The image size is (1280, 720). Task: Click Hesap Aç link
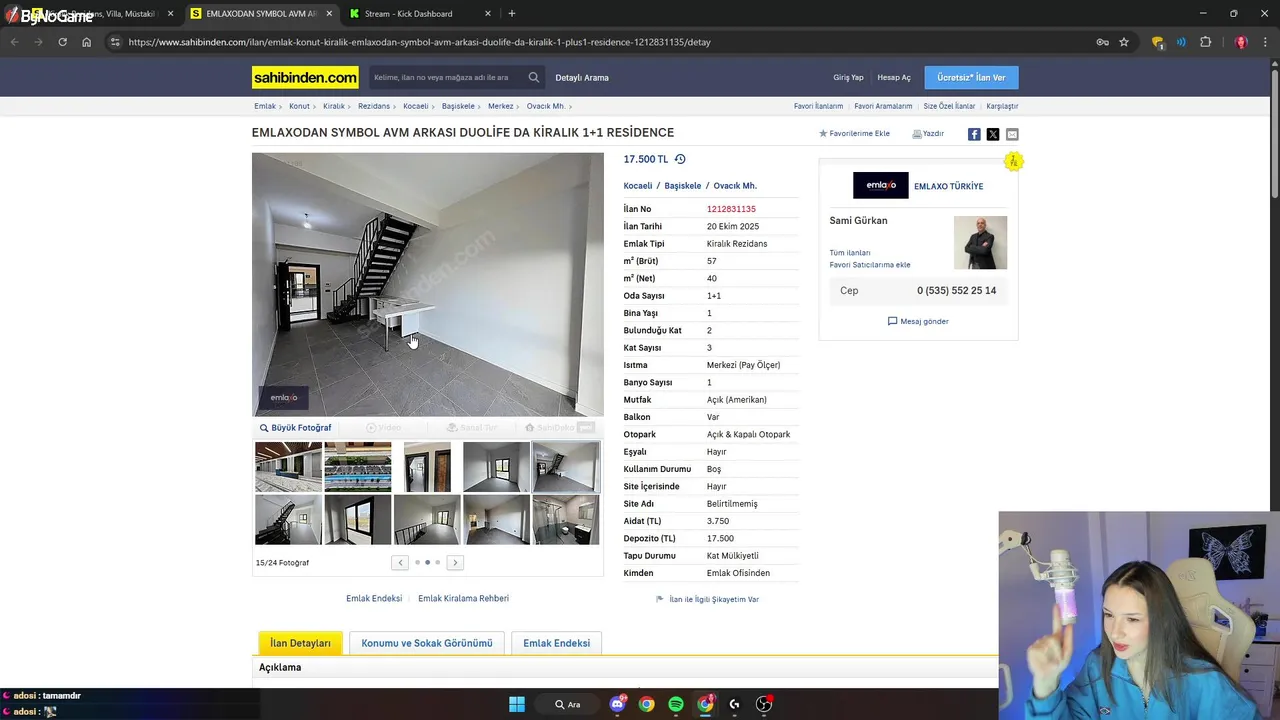(x=894, y=77)
